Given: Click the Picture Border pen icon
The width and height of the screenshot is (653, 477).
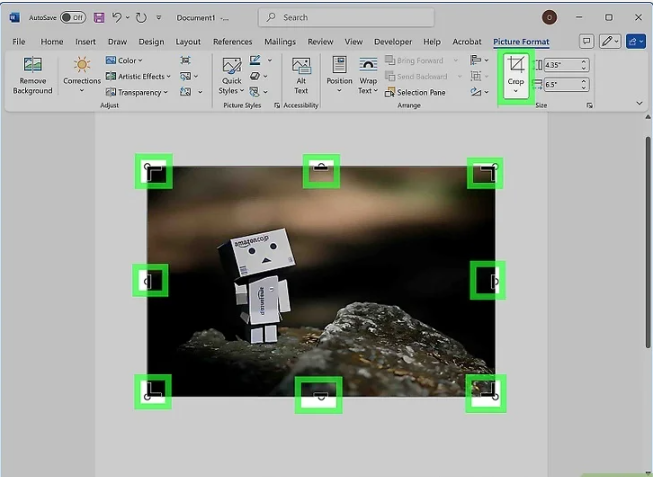Looking at the screenshot, I should point(255,60).
